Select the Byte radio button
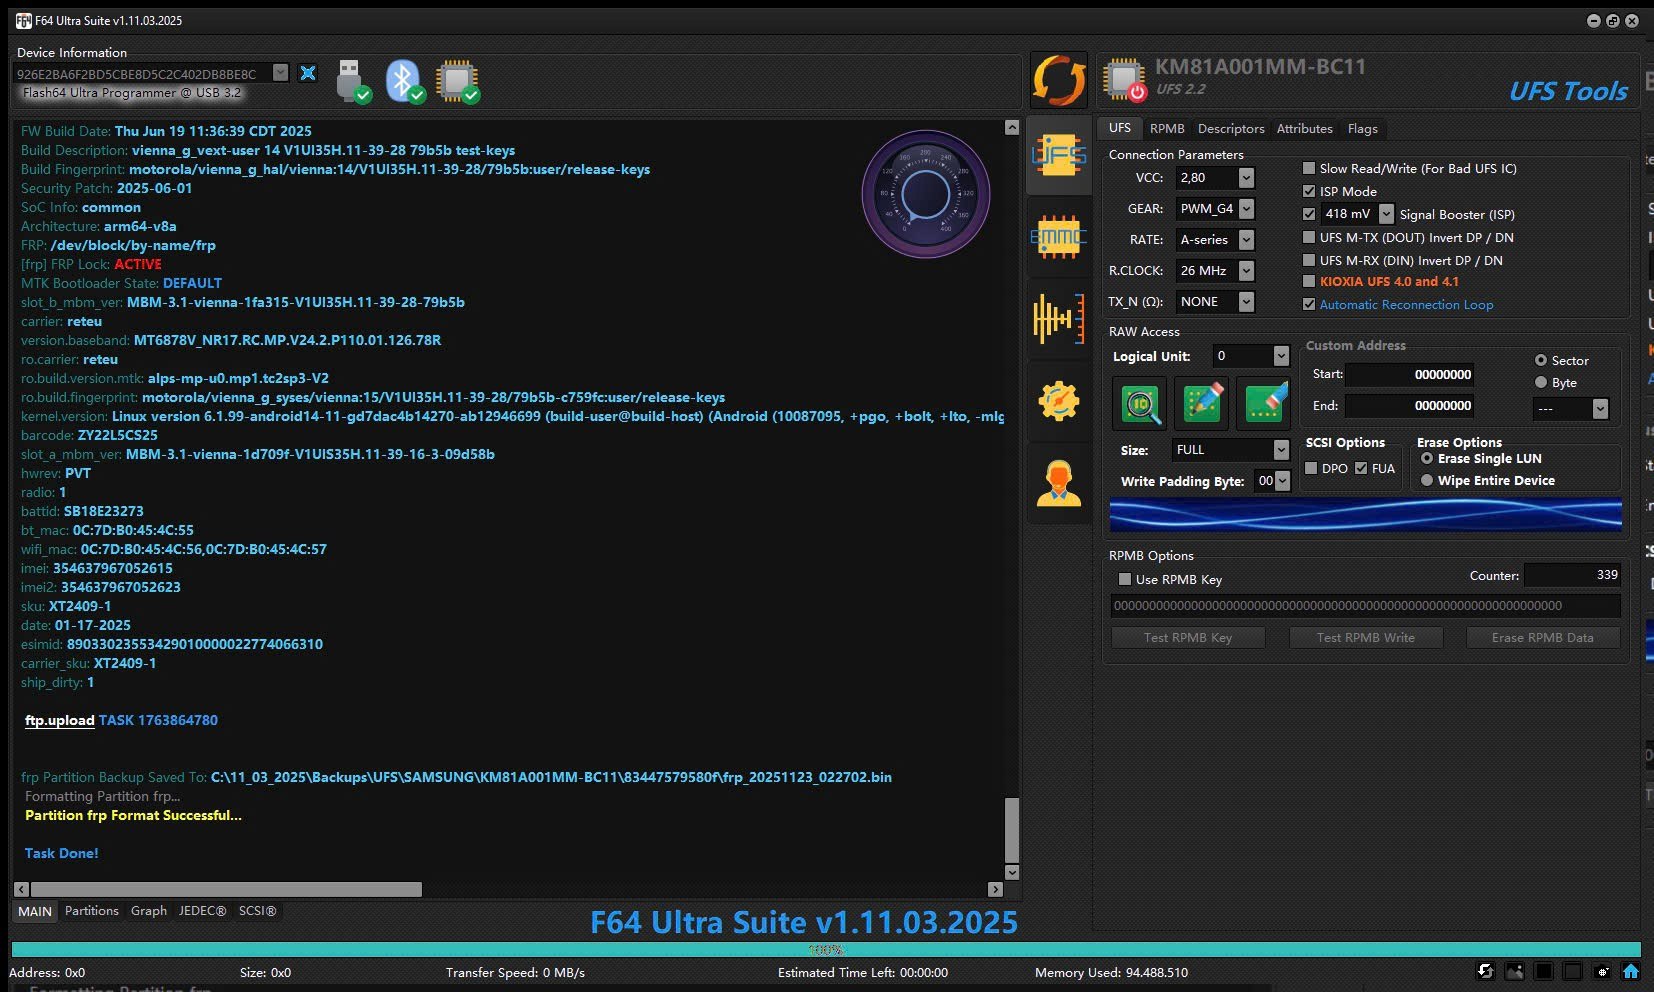This screenshot has width=1654, height=992. (x=1541, y=382)
